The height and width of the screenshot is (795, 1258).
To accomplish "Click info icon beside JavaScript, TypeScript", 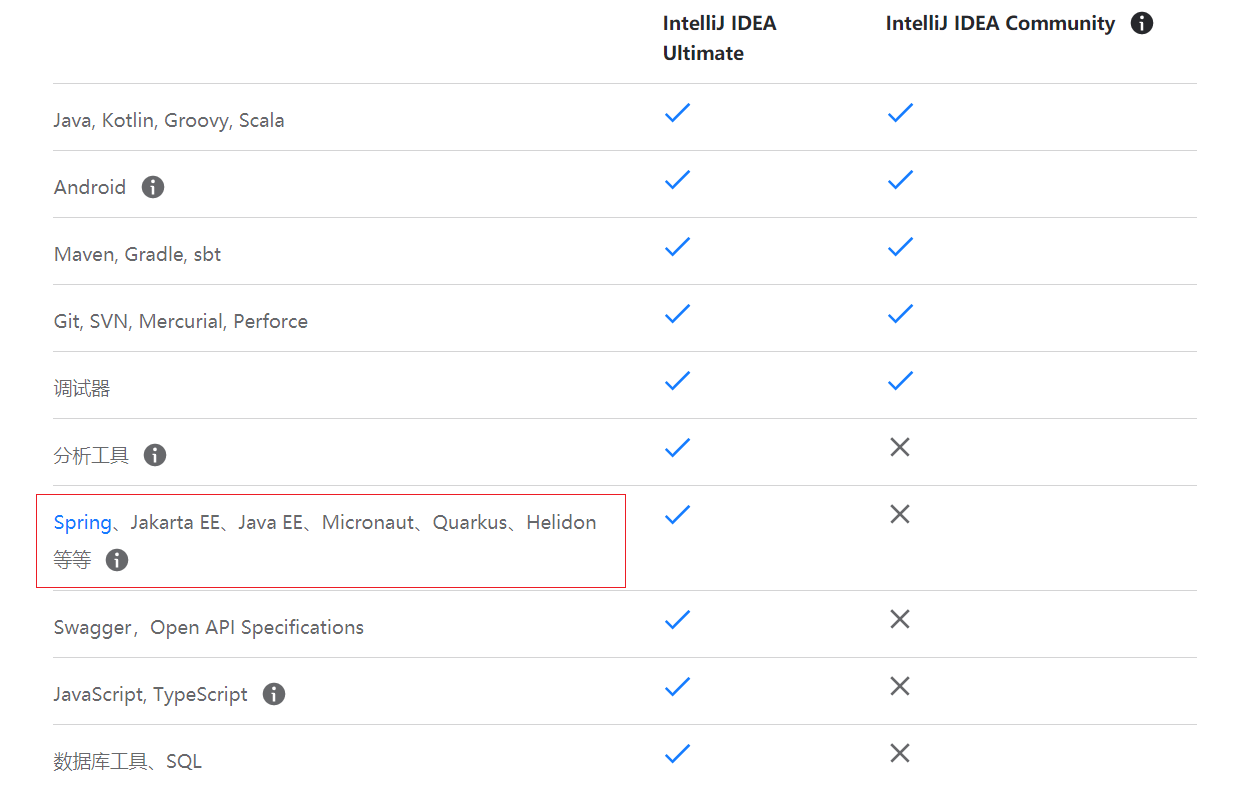I will click(x=274, y=694).
